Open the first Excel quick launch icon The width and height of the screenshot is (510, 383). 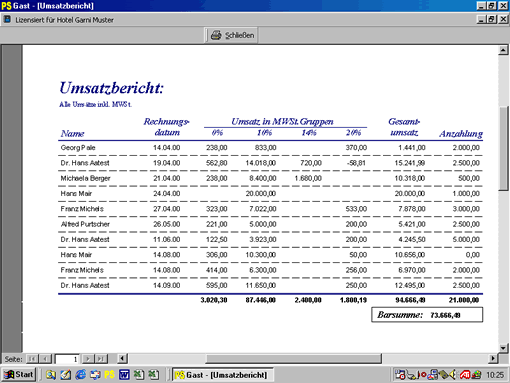point(139,375)
